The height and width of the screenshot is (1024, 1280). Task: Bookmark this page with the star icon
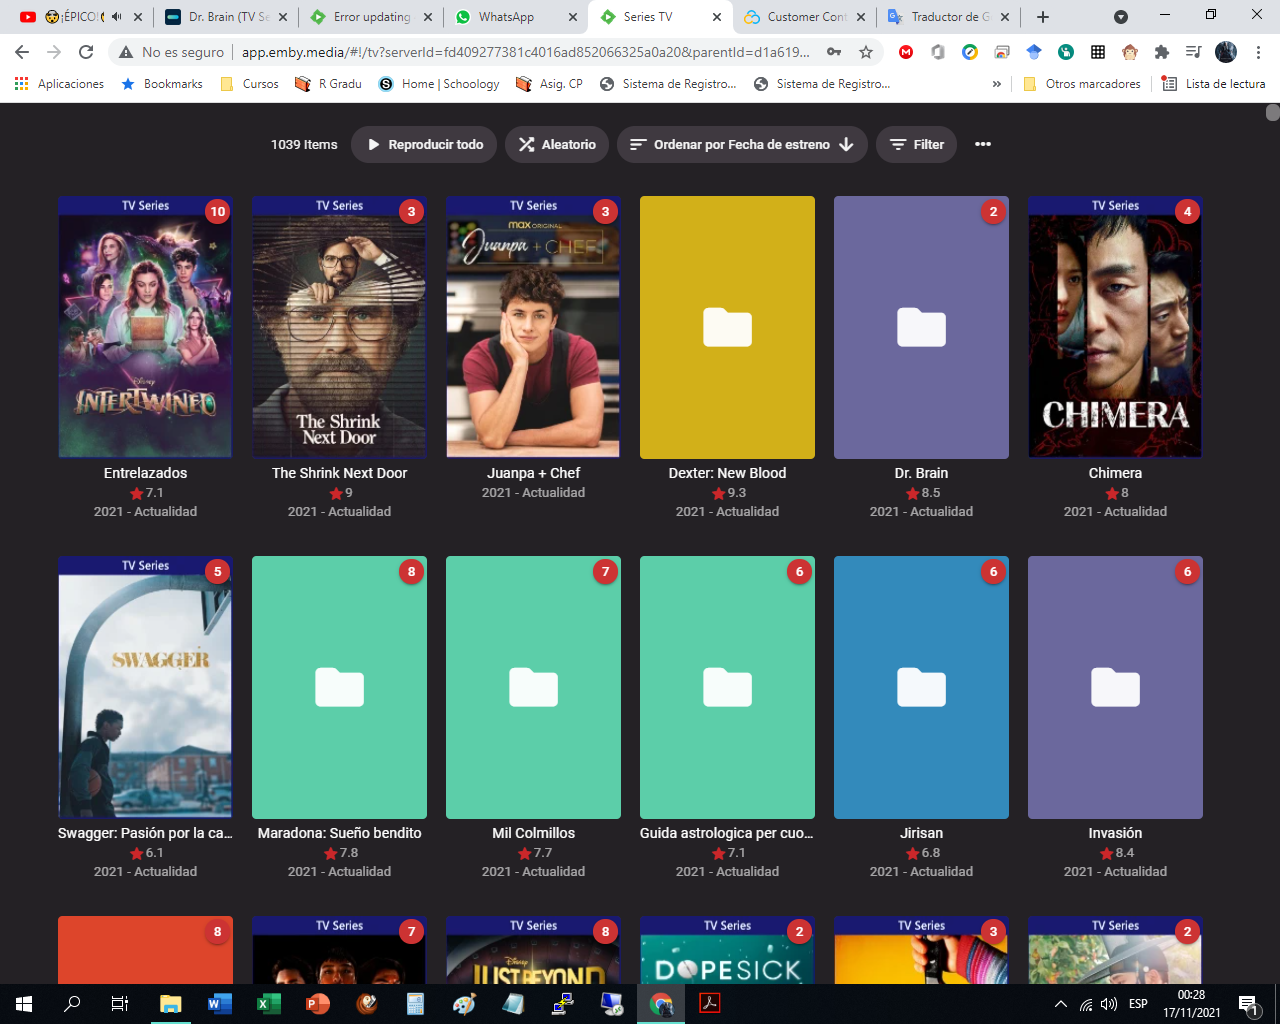(x=866, y=52)
